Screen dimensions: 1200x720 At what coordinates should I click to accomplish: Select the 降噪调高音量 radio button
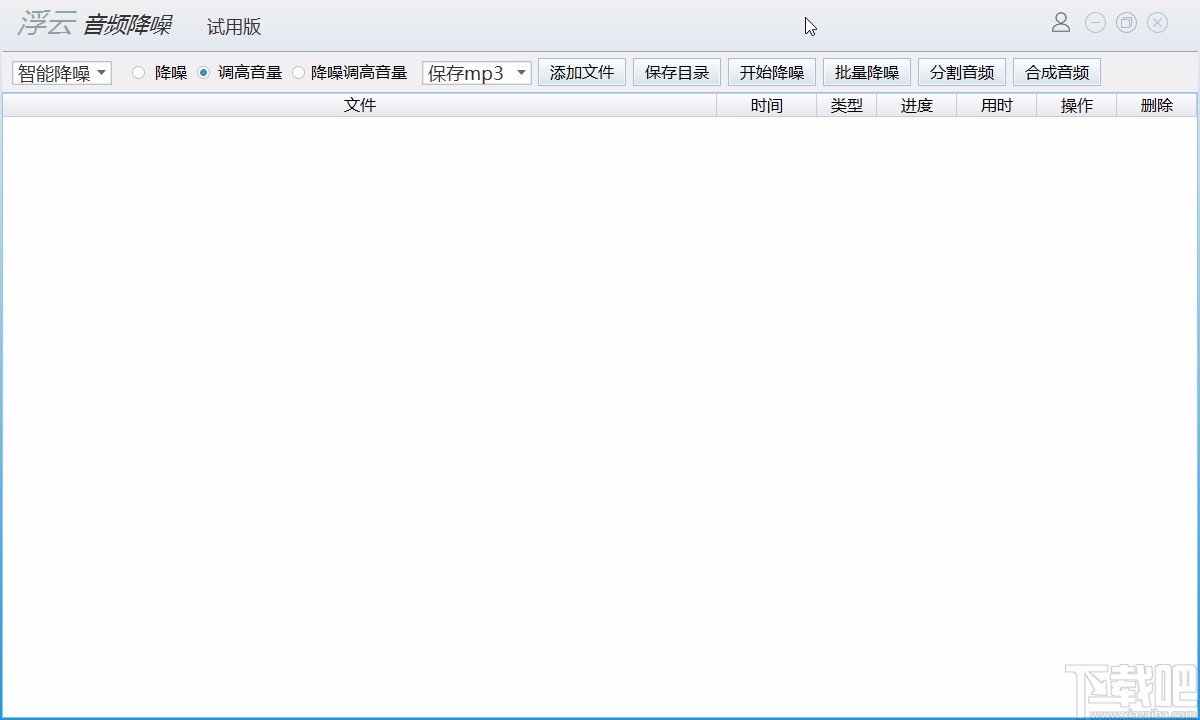[x=297, y=72]
